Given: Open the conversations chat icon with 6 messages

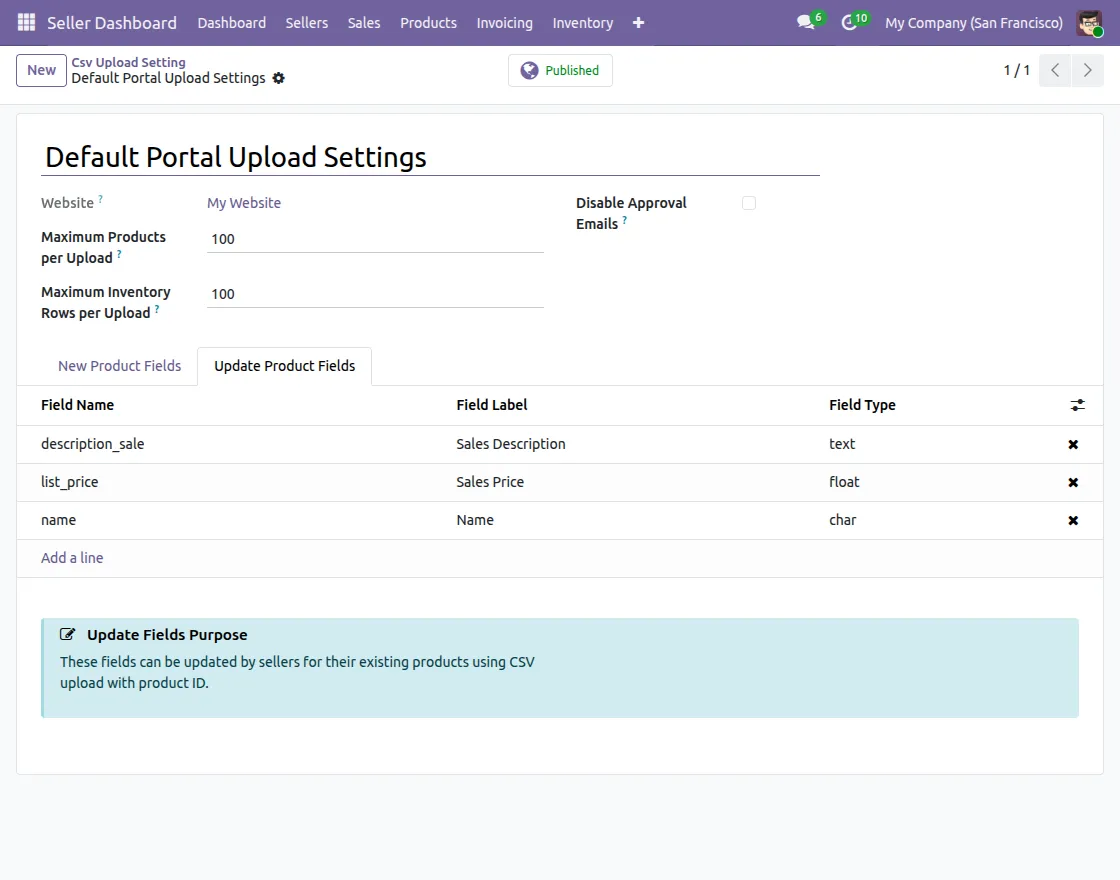Looking at the screenshot, I should coord(806,23).
